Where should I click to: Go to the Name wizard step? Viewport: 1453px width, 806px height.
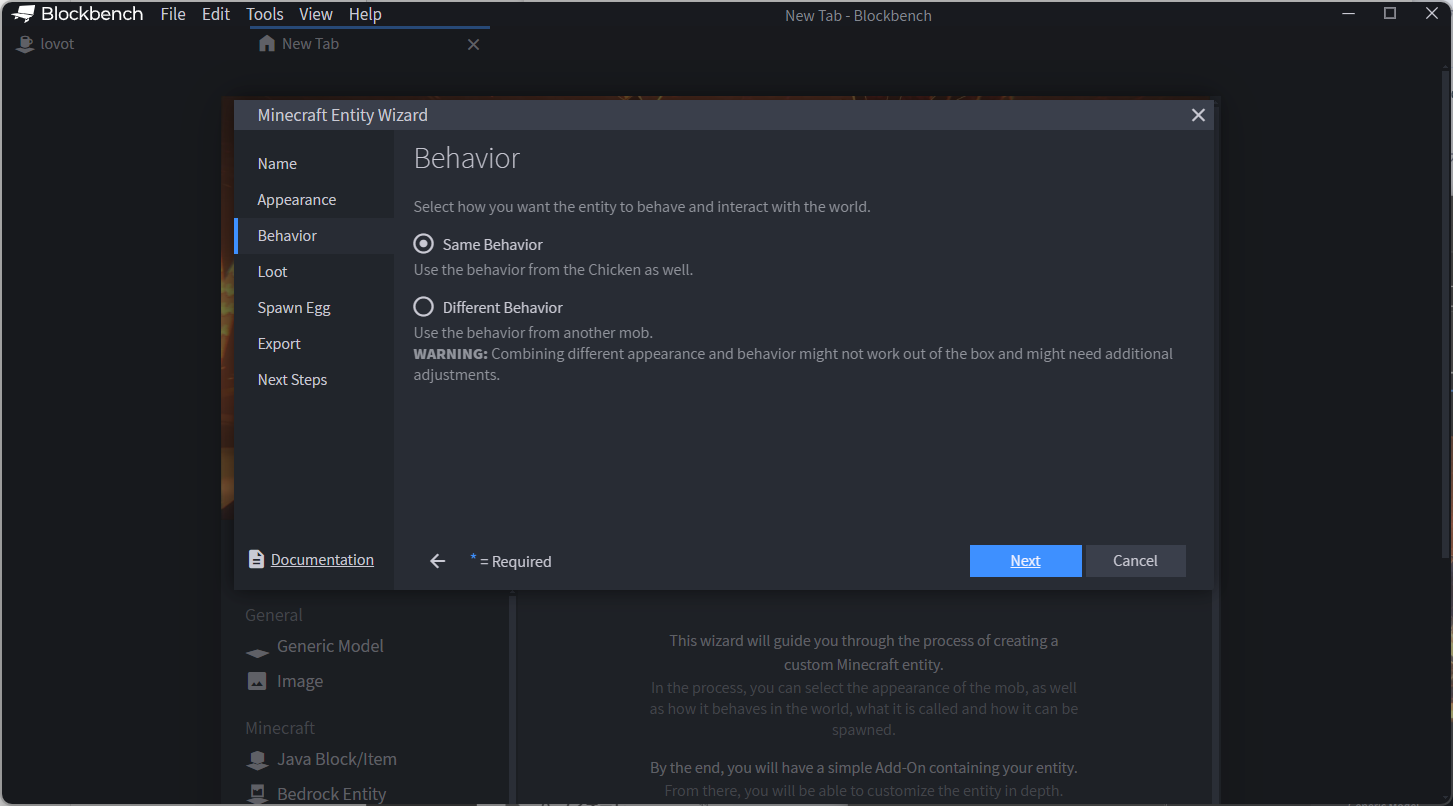tap(314, 164)
